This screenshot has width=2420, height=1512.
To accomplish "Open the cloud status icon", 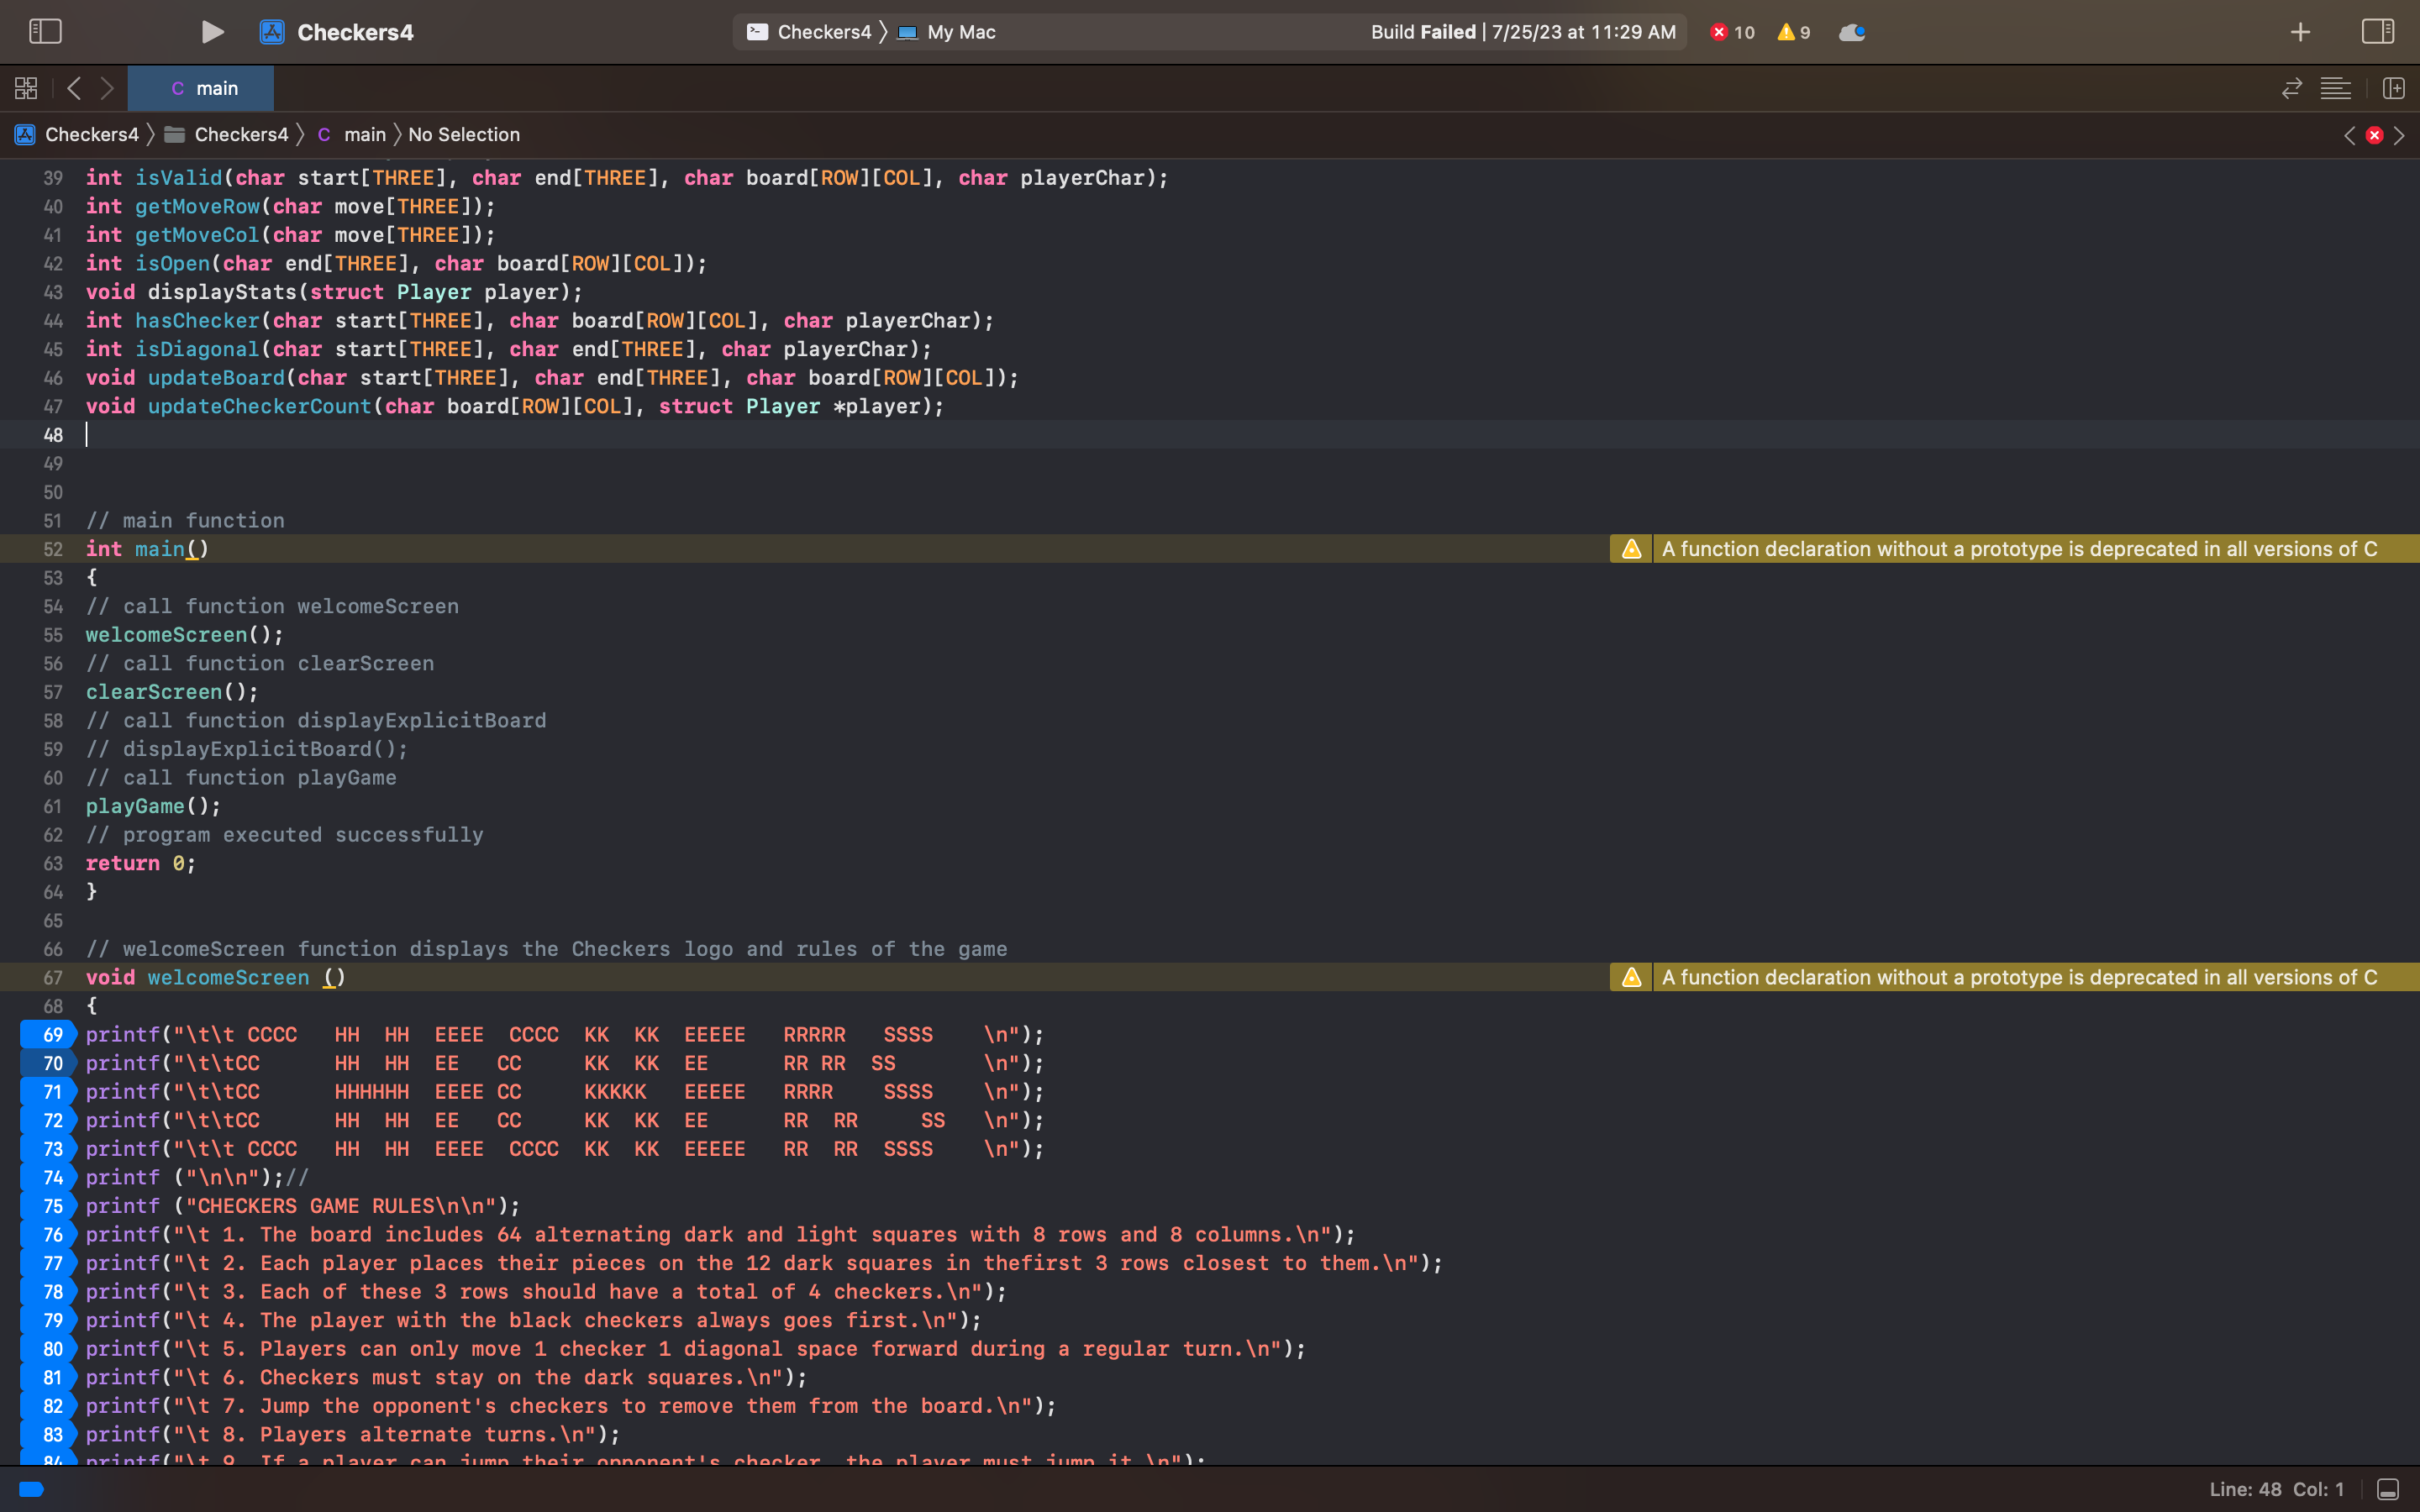I will [x=1851, y=32].
